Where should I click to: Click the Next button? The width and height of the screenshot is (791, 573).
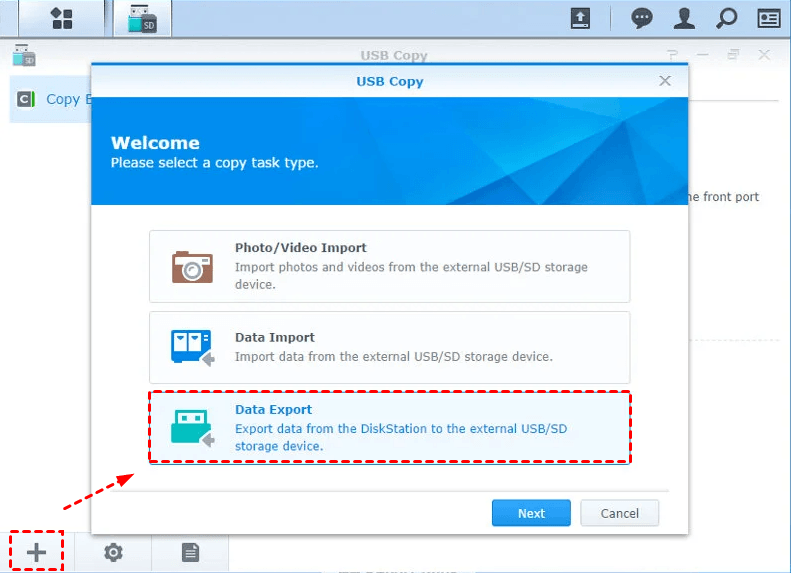(x=531, y=513)
